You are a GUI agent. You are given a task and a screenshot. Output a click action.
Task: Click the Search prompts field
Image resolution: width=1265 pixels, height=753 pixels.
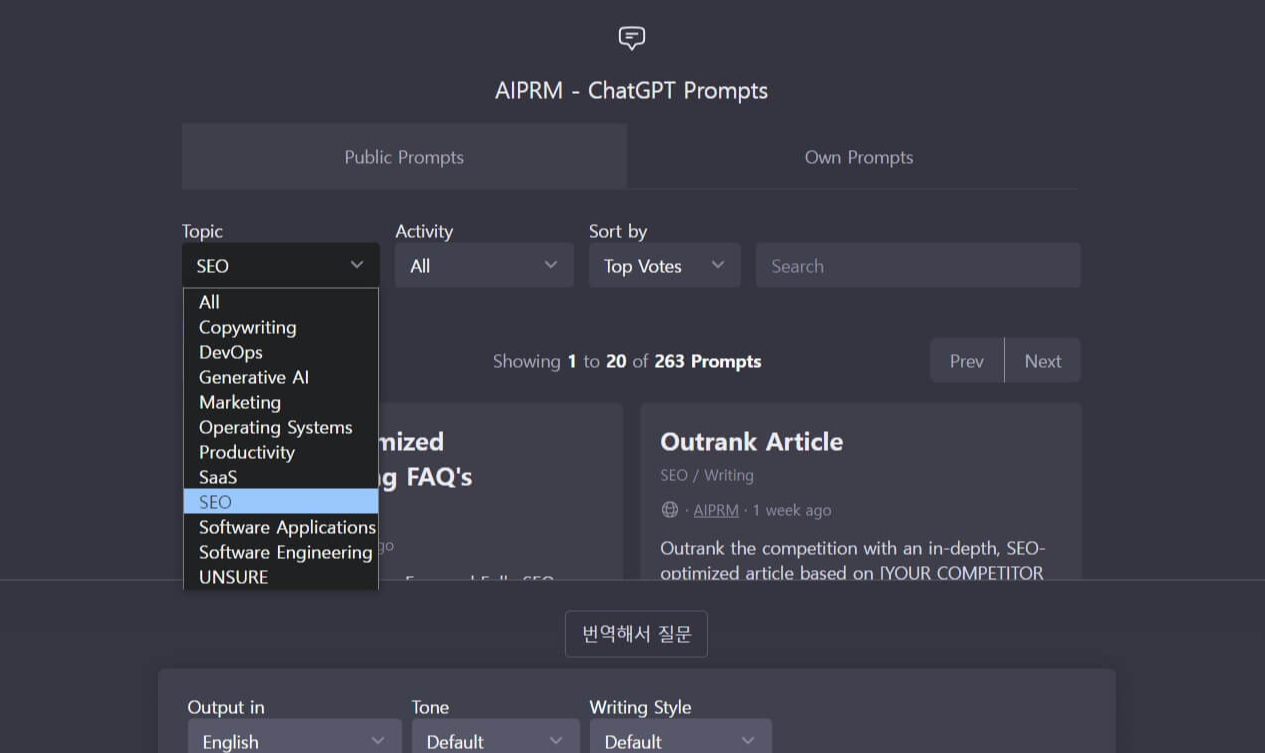[x=918, y=265]
